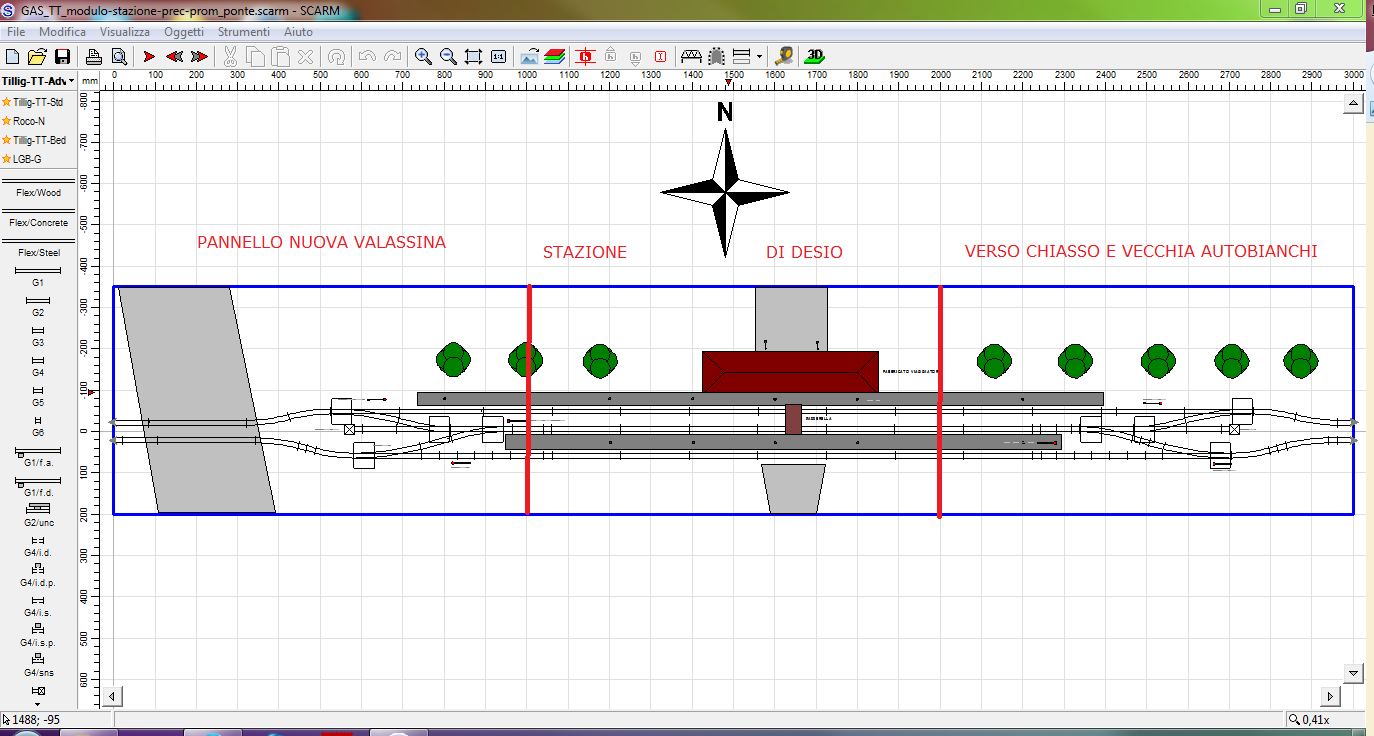
Task: Print the track plan
Action: coord(93,56)
